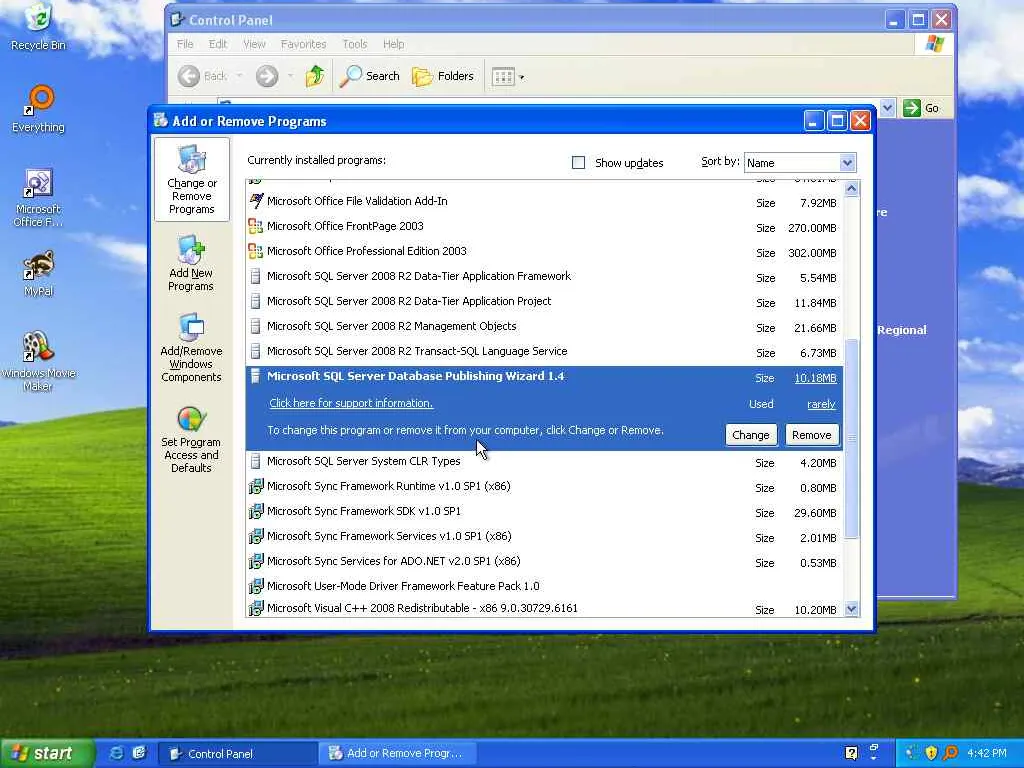
Task: Click the Forward arrow in Control Panel toolbar
Action: (266, 76)
